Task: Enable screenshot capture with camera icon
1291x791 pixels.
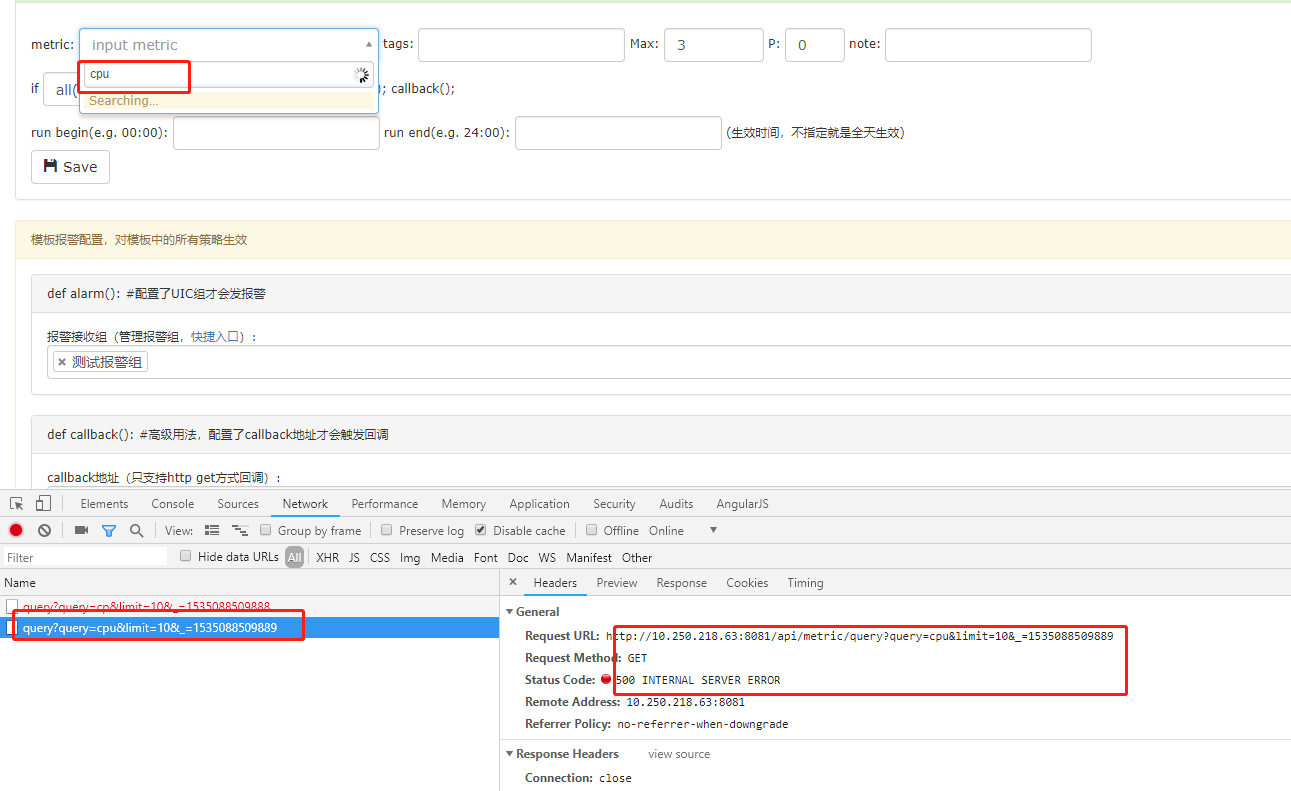Action: point(81,530)
